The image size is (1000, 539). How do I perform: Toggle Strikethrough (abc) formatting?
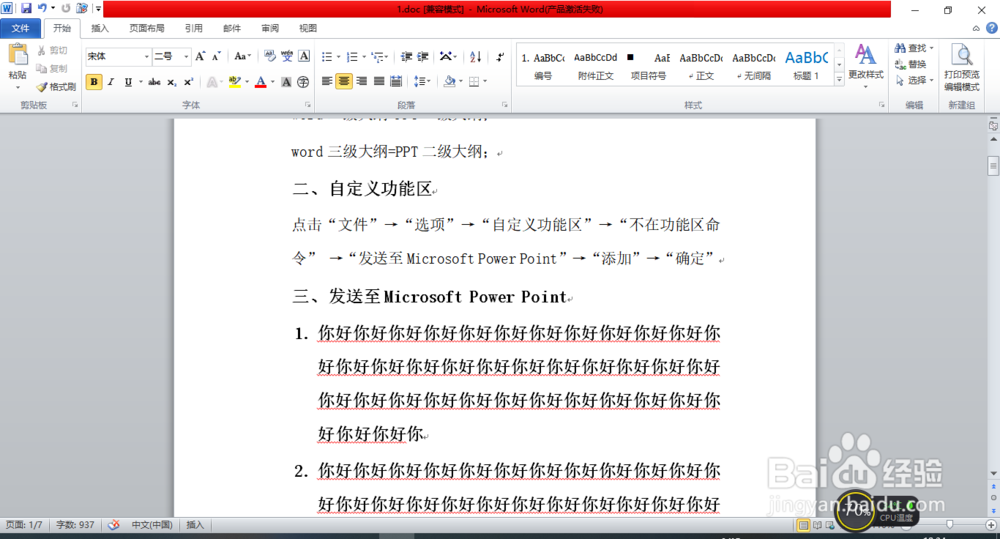click(x=154, y=82)
